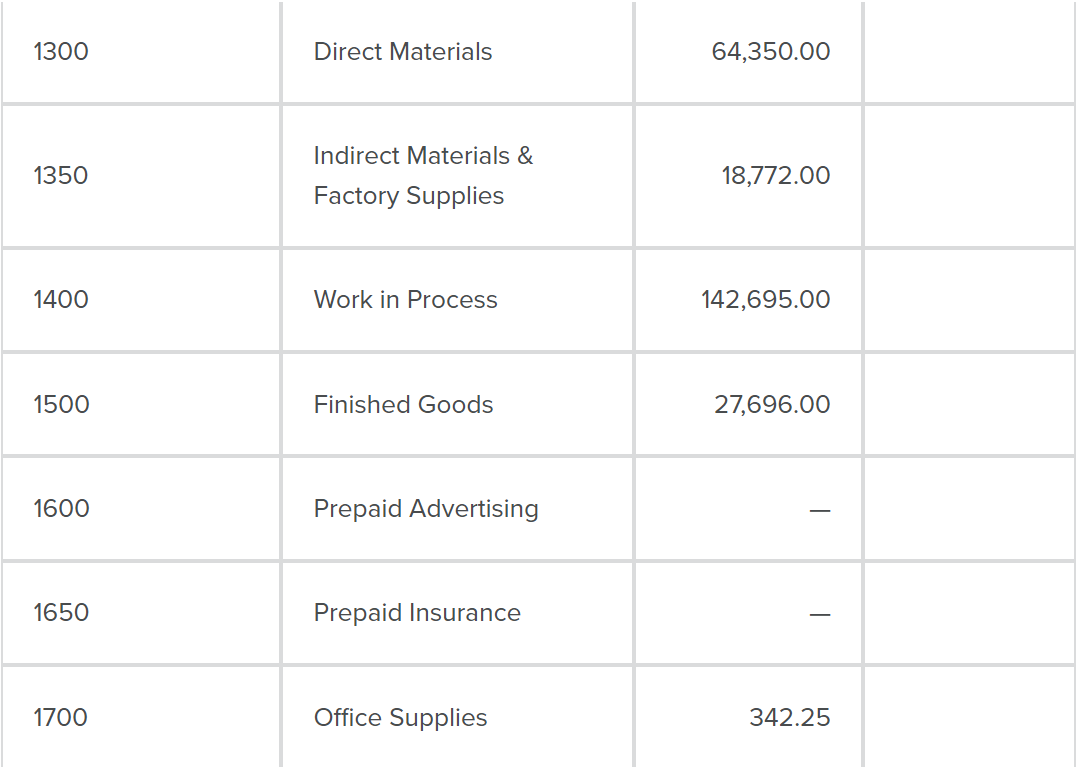Click the 142,695.00 balance
Viewport: 1082px width, 767px height.
click(x=765, y=300)
